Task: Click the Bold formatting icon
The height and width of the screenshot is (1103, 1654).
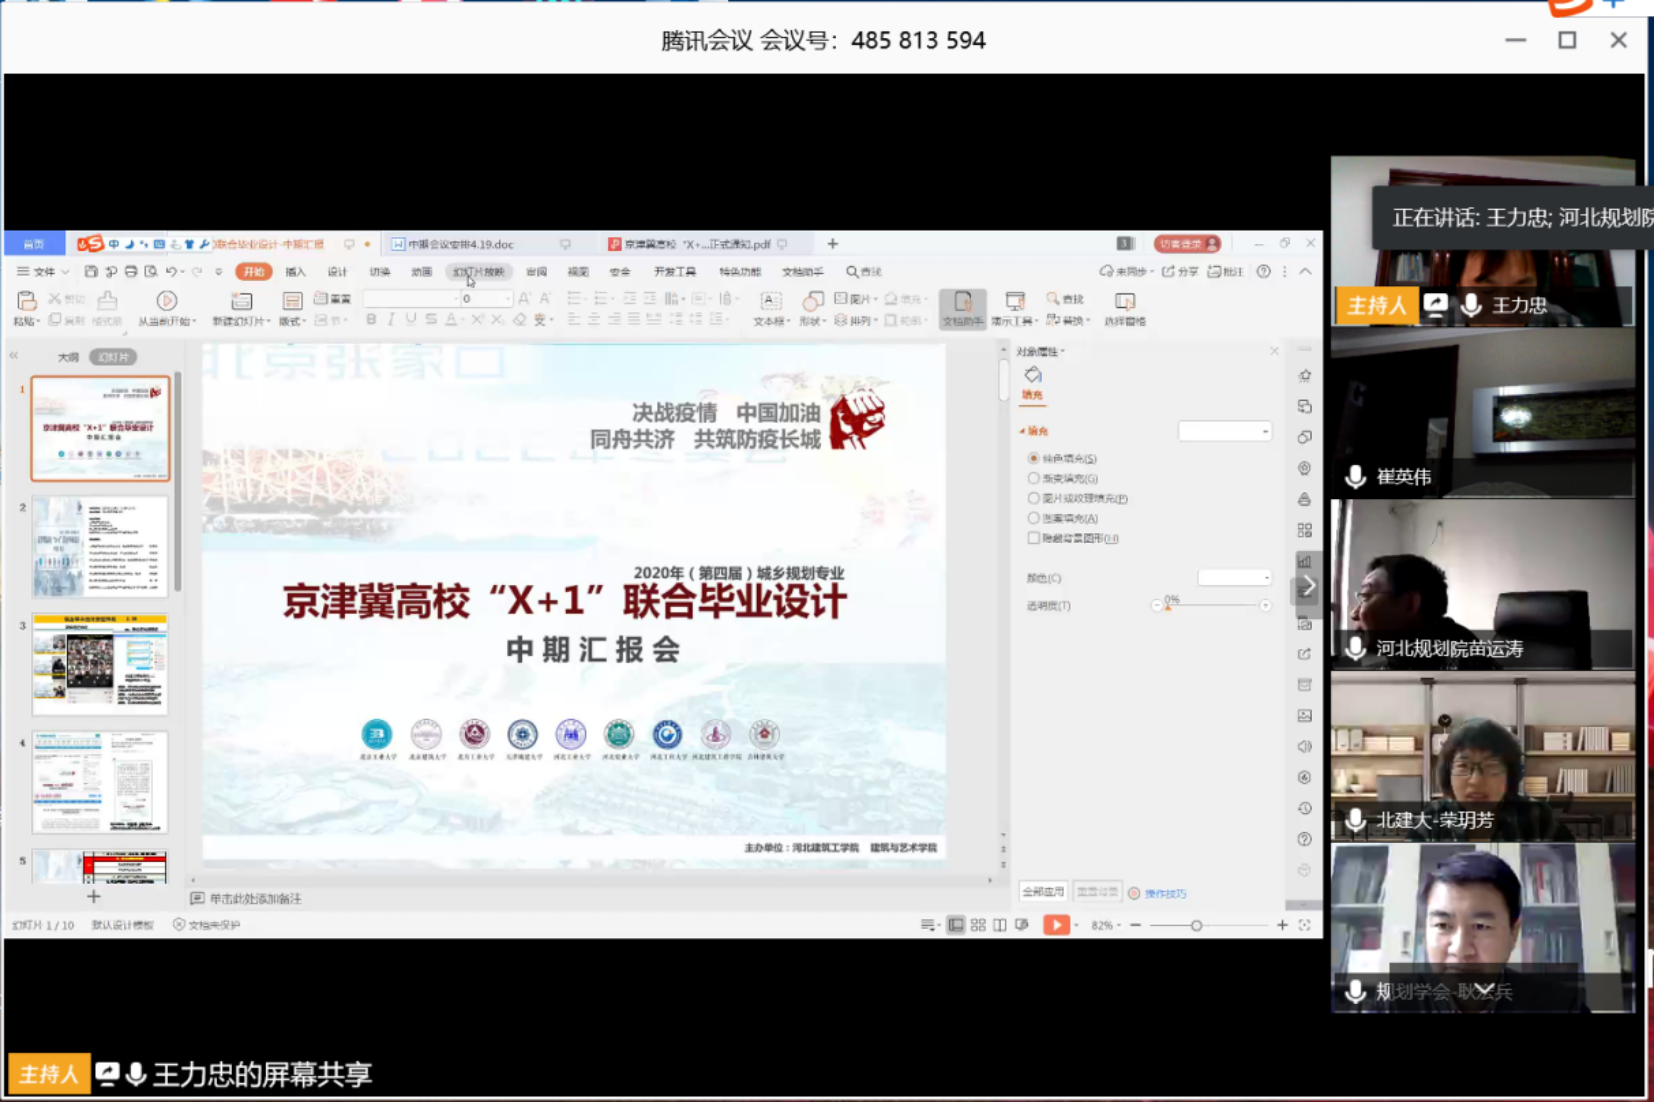Action: [371, 320]
